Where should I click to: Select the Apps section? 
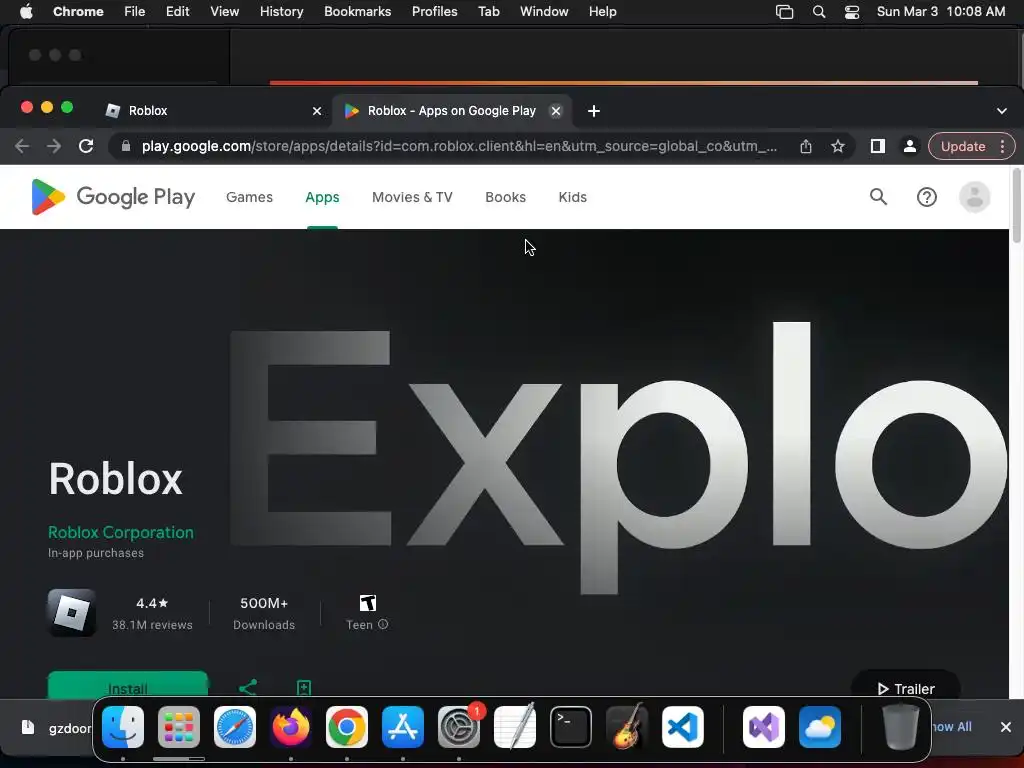pos(322,197)
